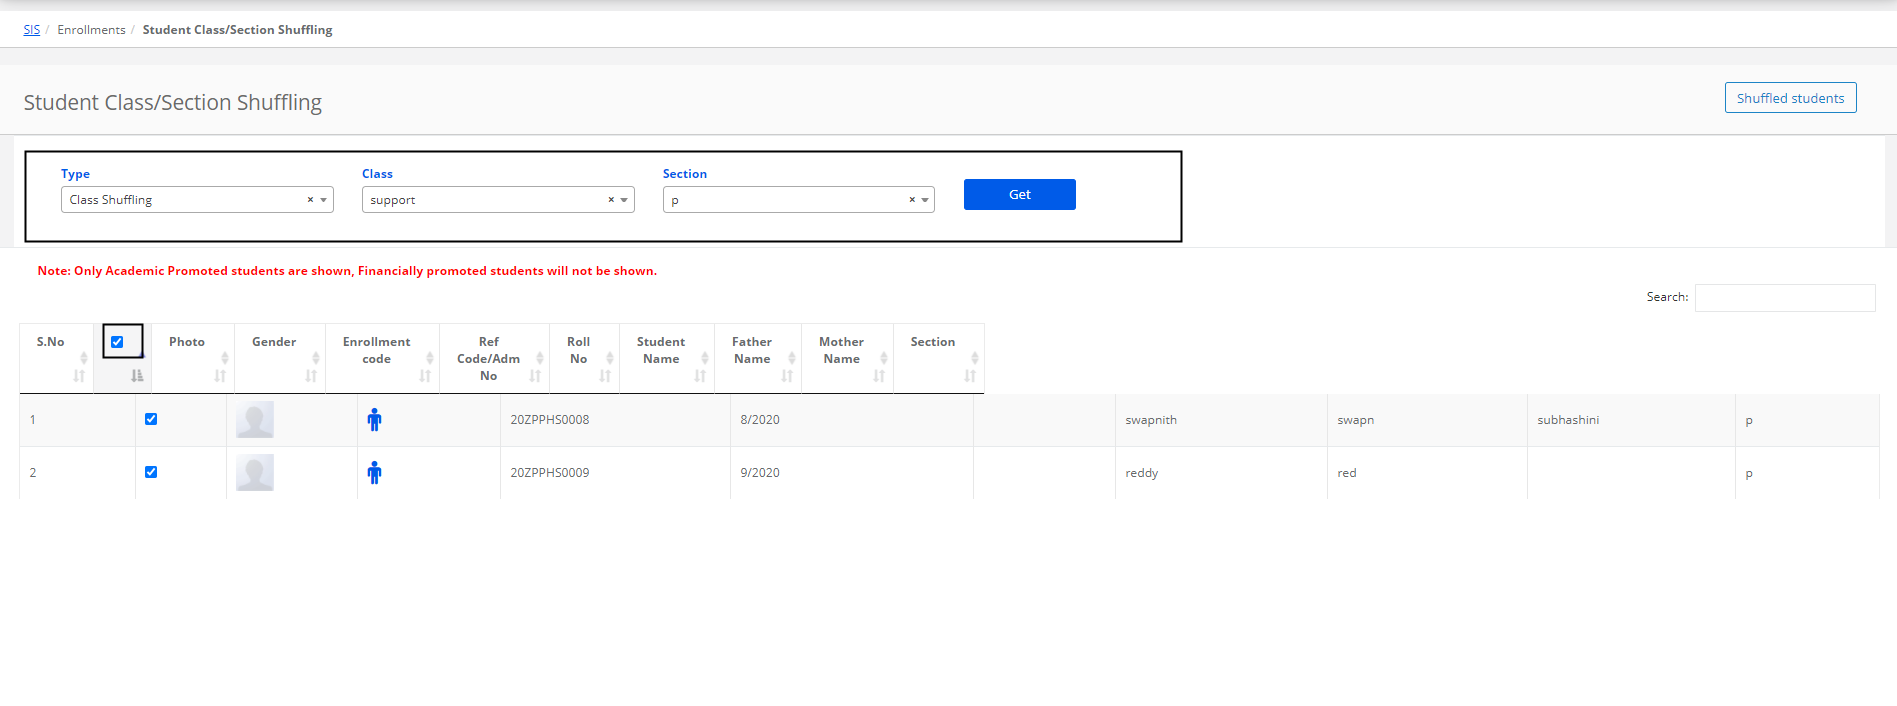Uncheck the checkbox for student swapnith
Viewport: 1897px width, 706px height.
(x=151, y=419)
